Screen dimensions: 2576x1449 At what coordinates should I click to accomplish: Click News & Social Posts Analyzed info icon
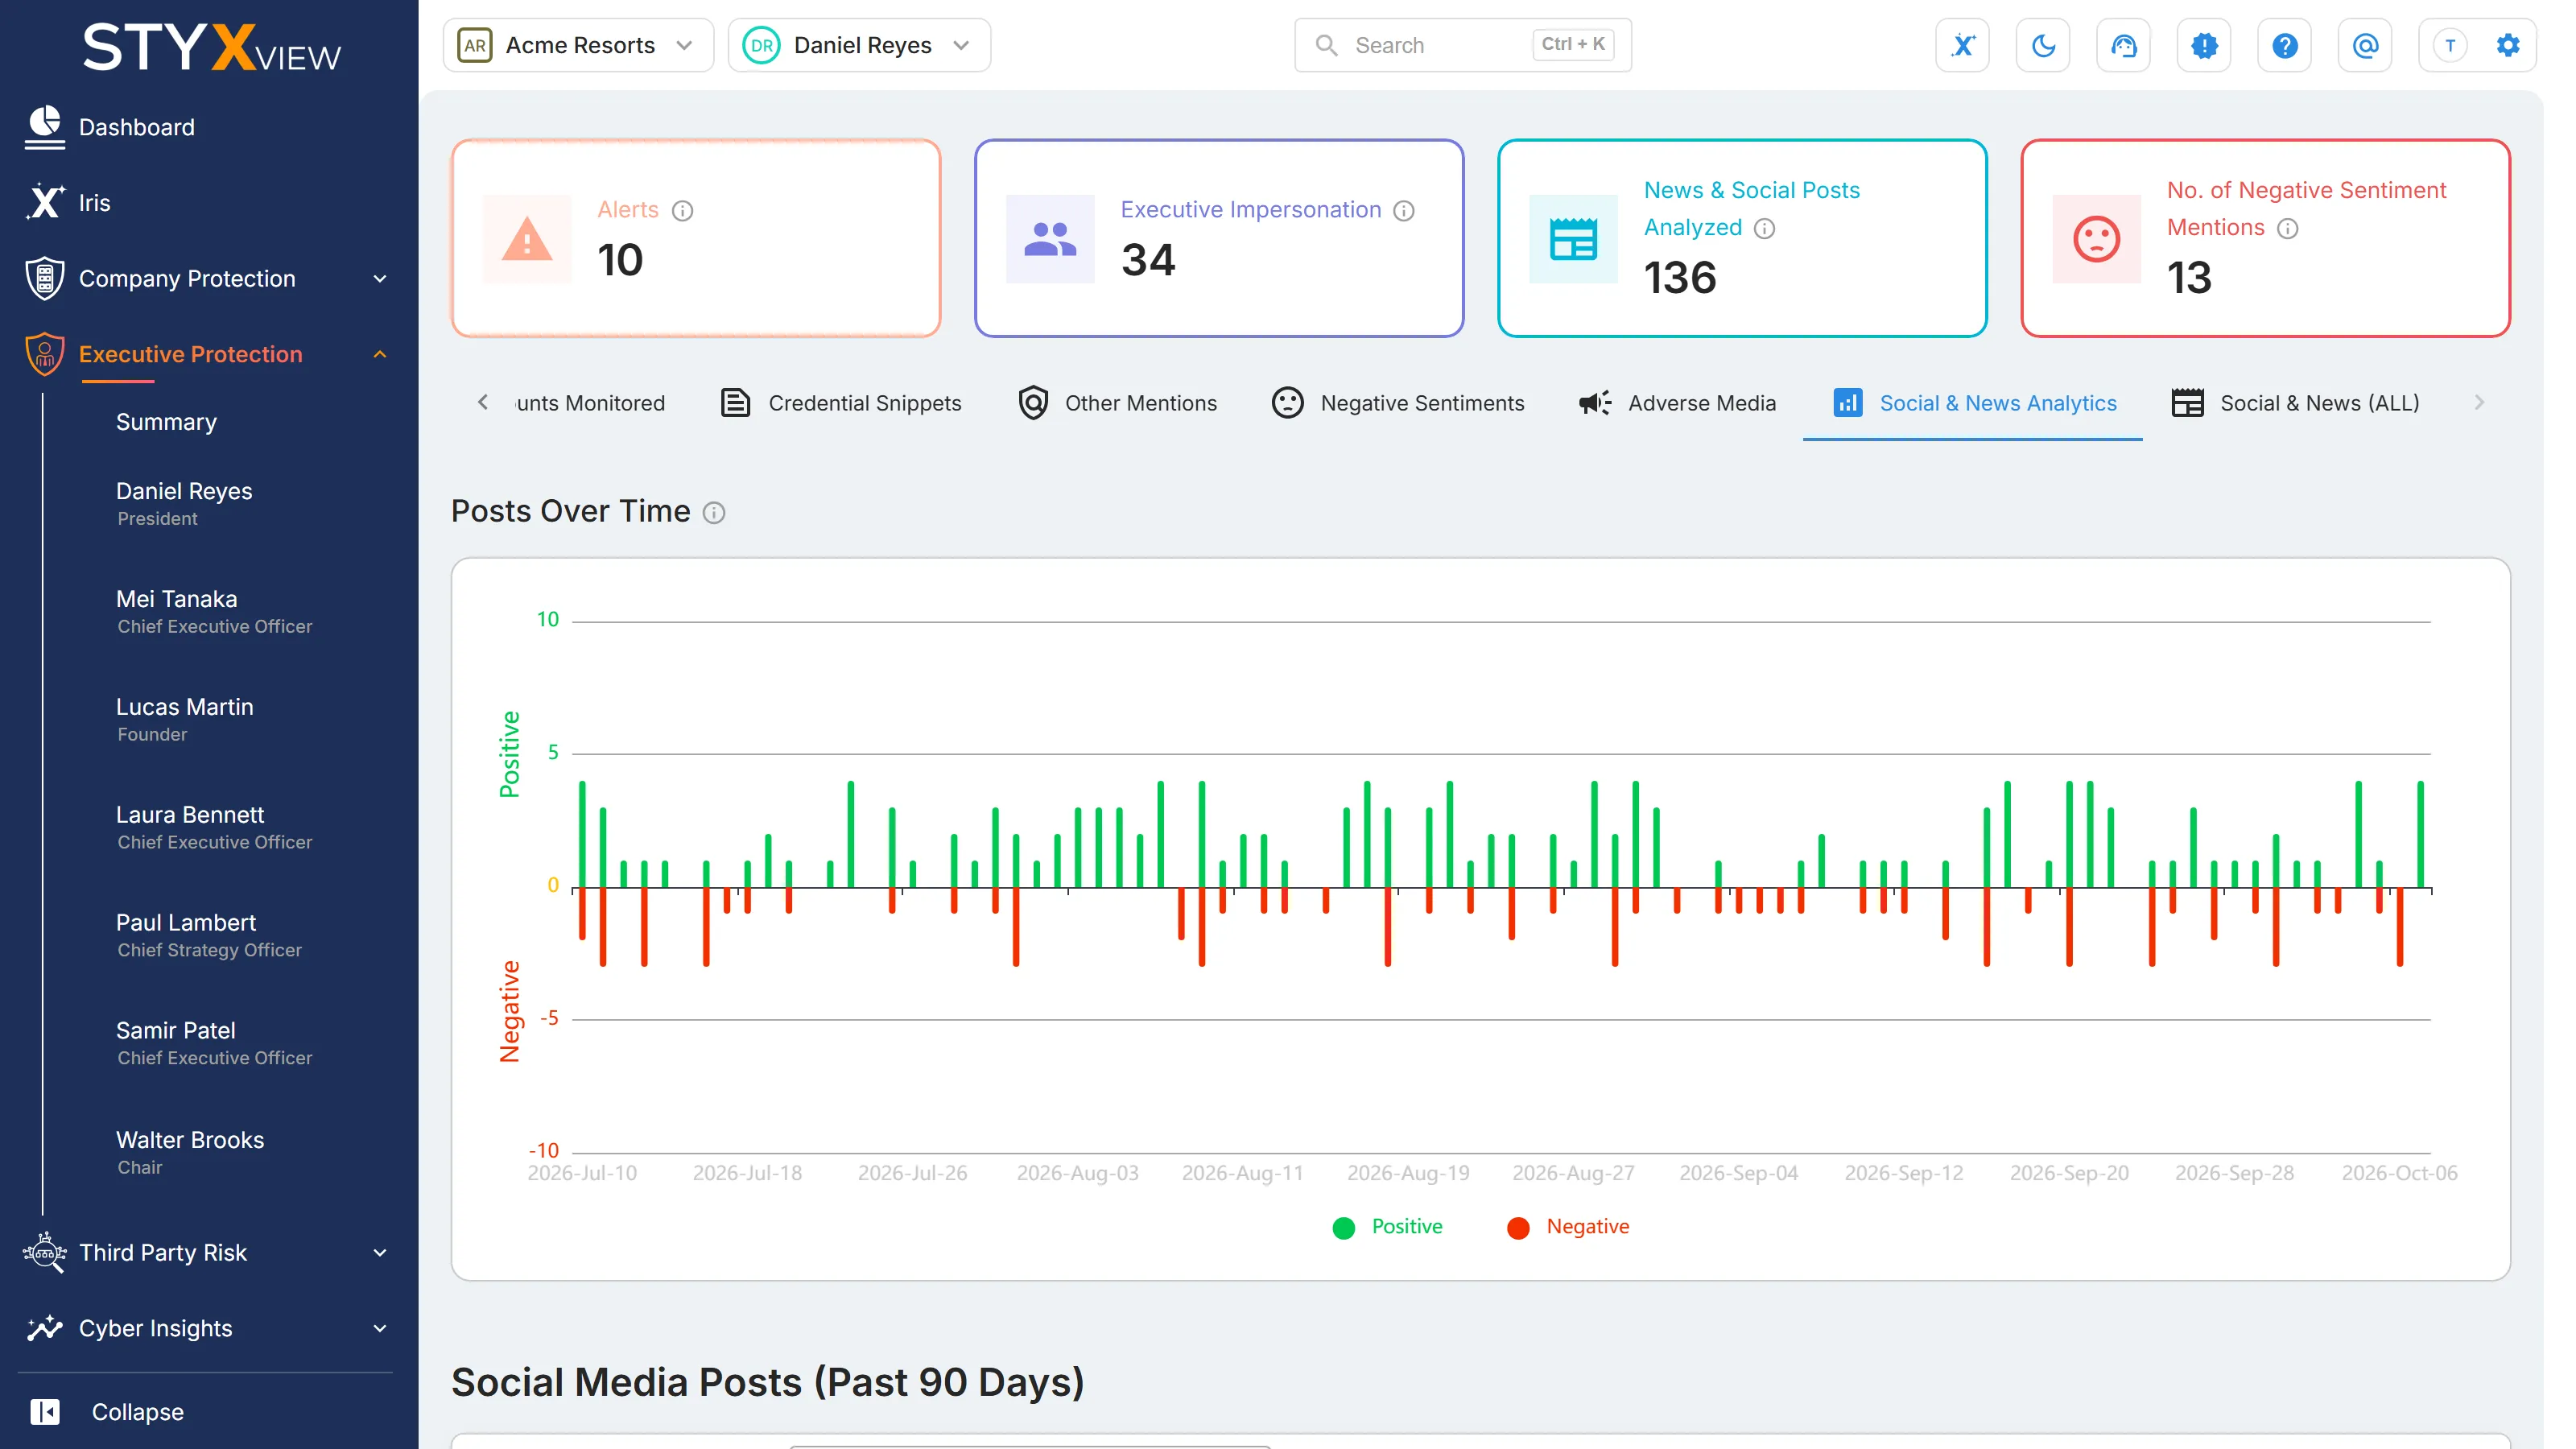(1765, 228)
